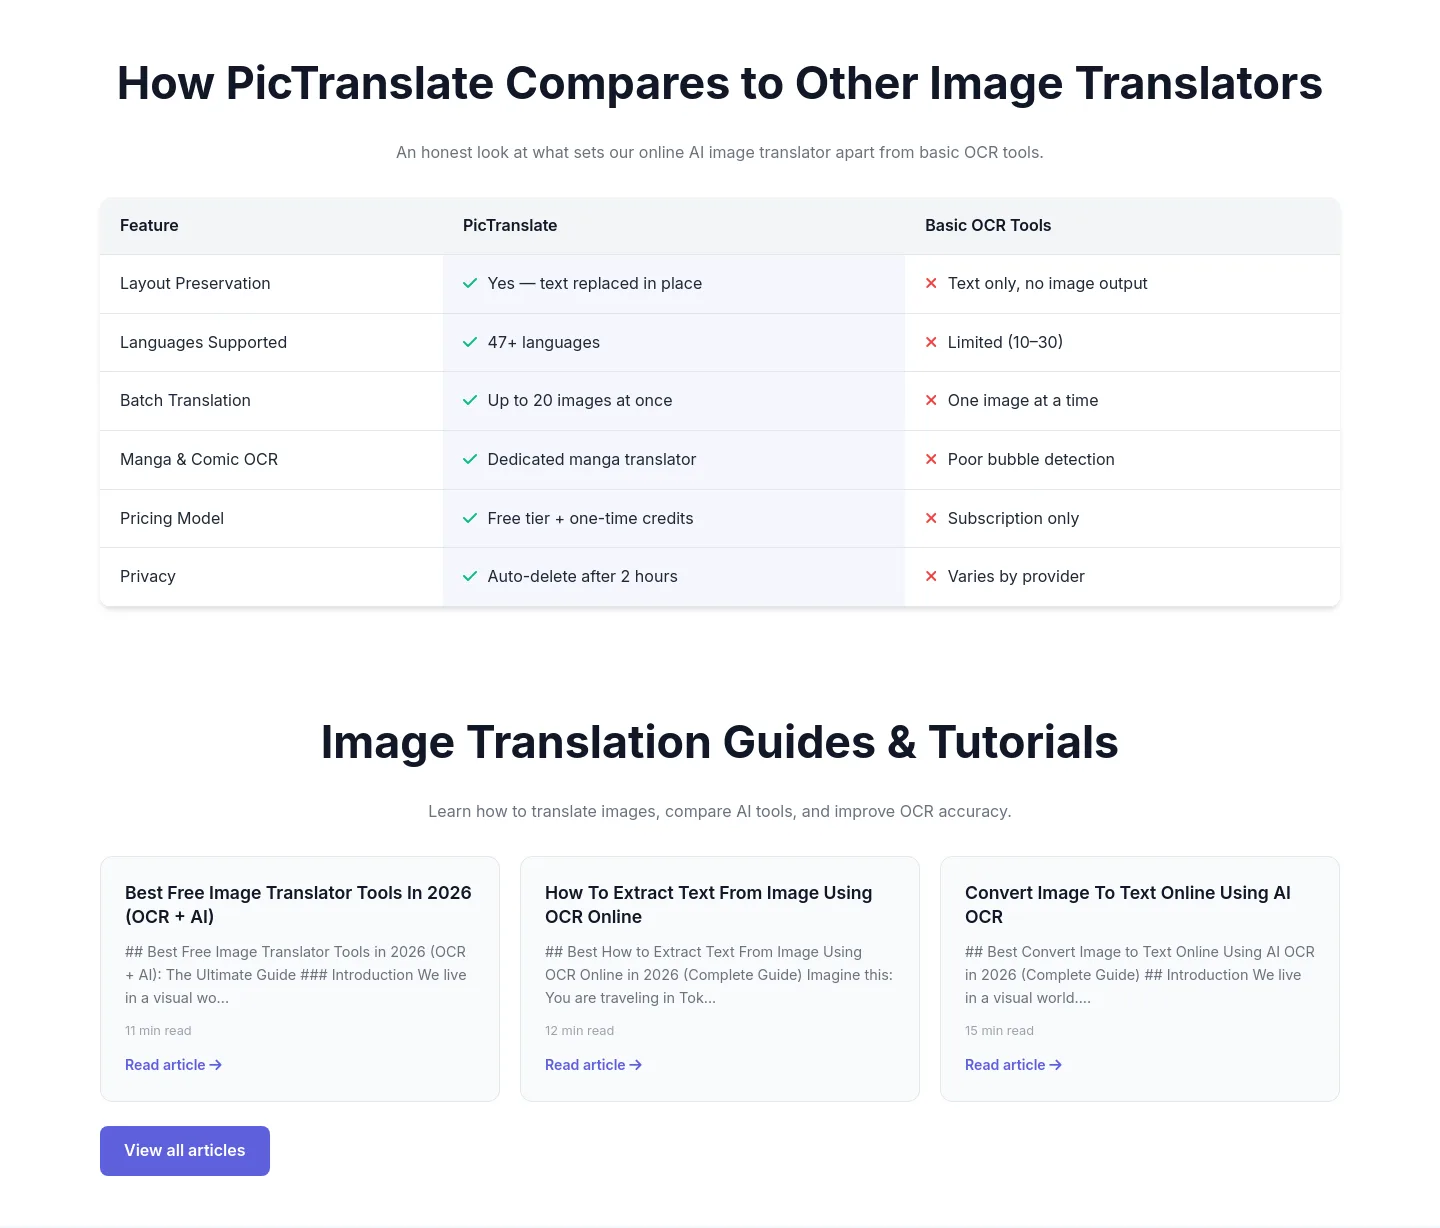The image size is (1440, 1228).
Task: Click the Learn how to translate images subtitle
Action: pos(720,811)
